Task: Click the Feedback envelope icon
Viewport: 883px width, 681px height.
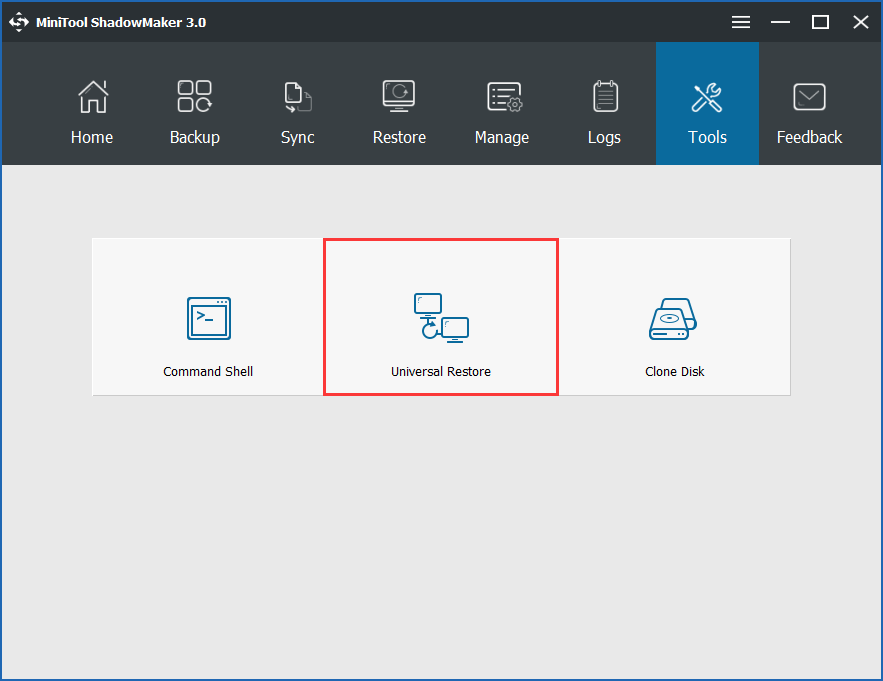Action: coord(809,97)
